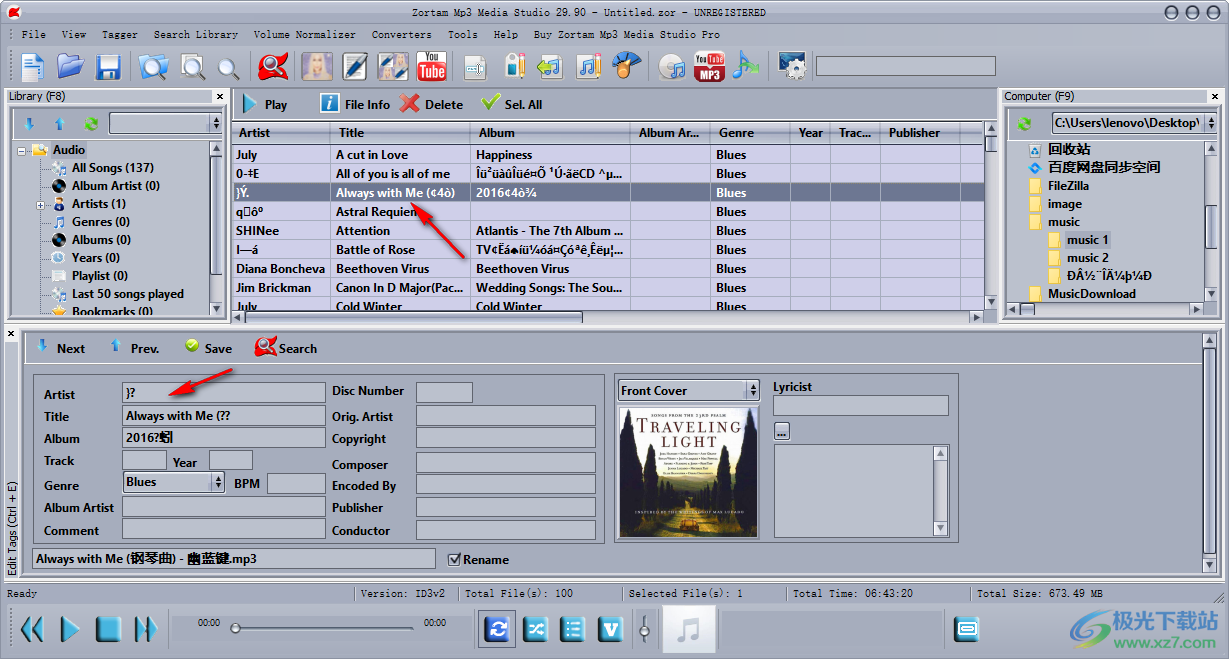The width and height of the screenshot is (1229, 659).
Task: Open the Buy Zortam Mp3 Media Studio Pro menu
Action: coord(627,34)
